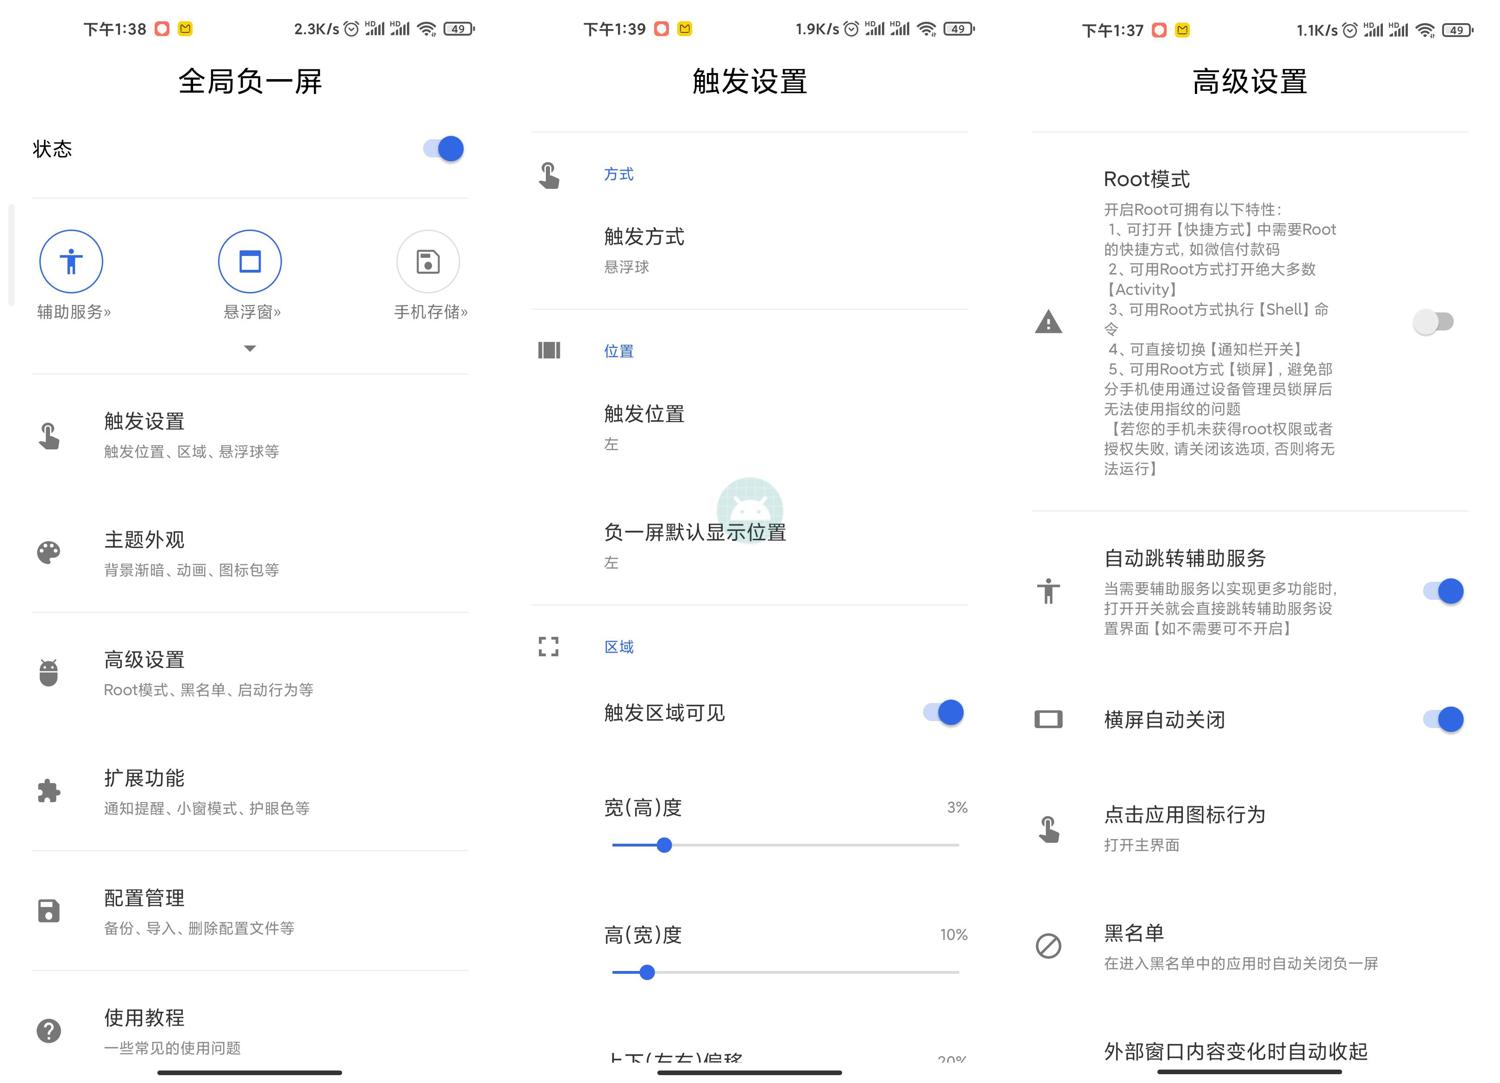The width and height of the screenshot is (1500, 1083).
Task: Enable the Root模式 toggle
Action: pos(1434,322)
